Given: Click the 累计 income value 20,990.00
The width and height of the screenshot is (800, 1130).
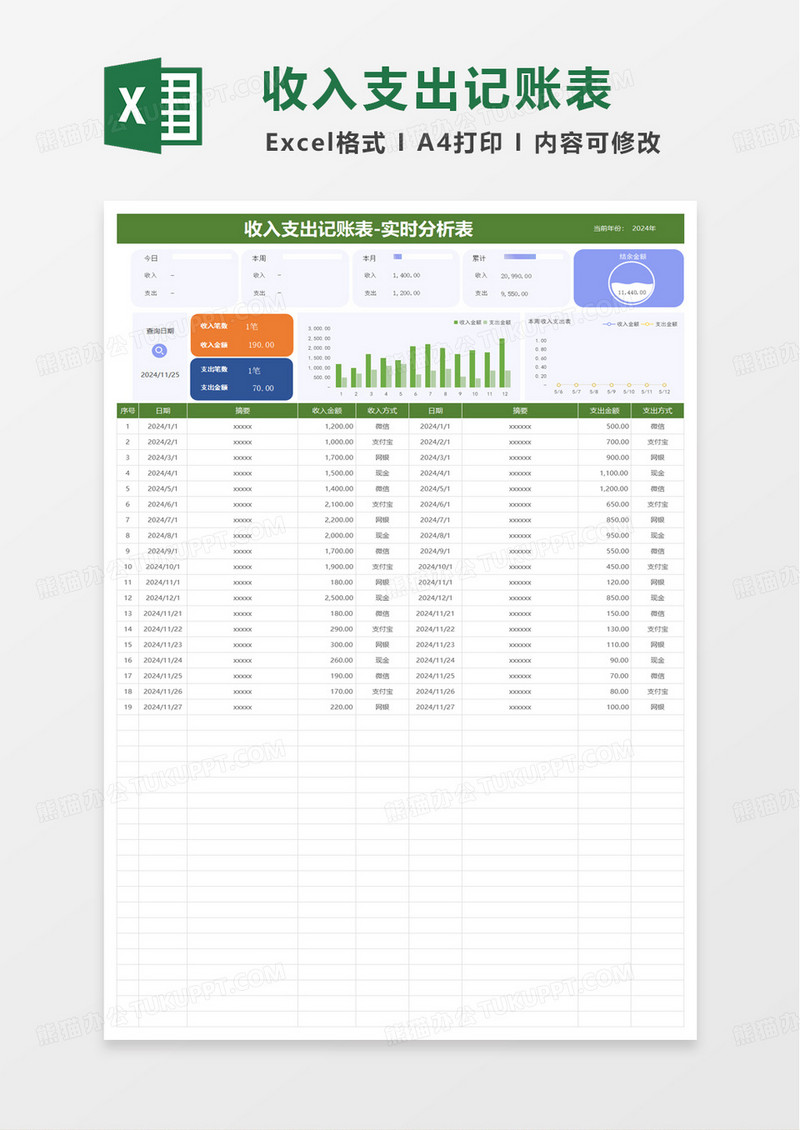Looking at the screenshot, I should coord(516,276).
